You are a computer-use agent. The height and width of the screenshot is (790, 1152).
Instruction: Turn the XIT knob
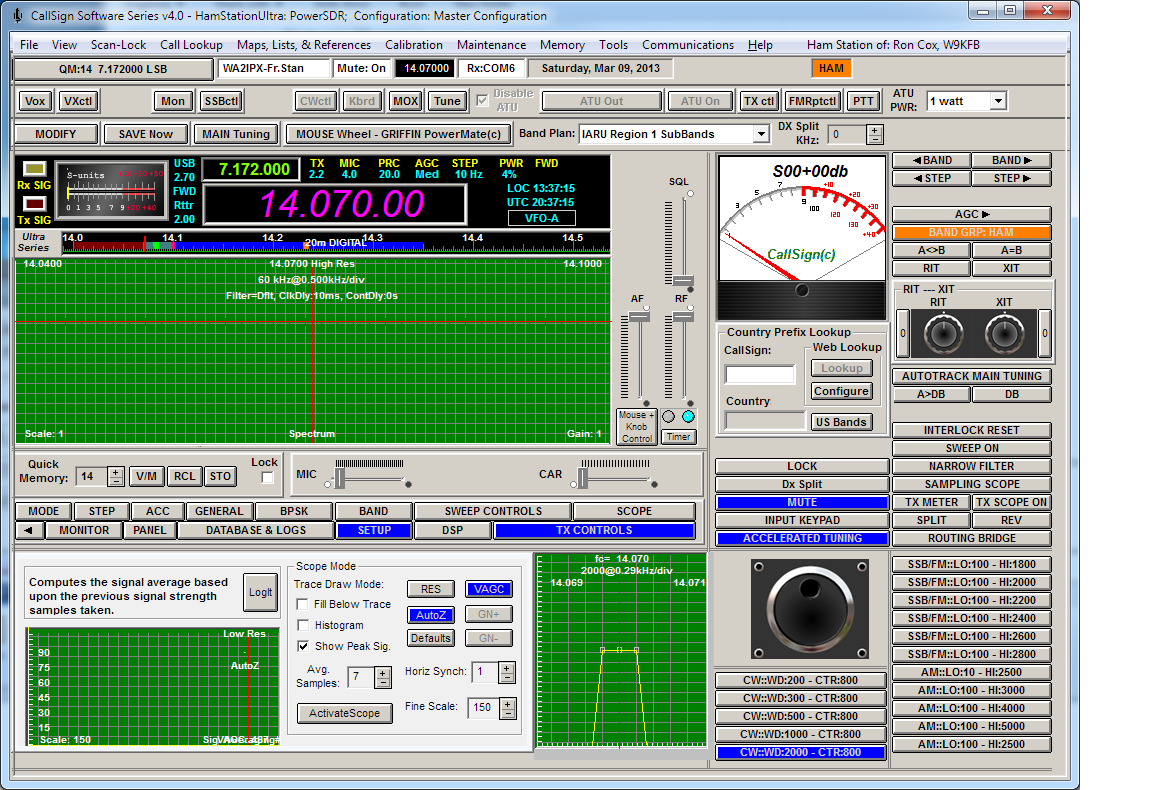coord(1004,334)
